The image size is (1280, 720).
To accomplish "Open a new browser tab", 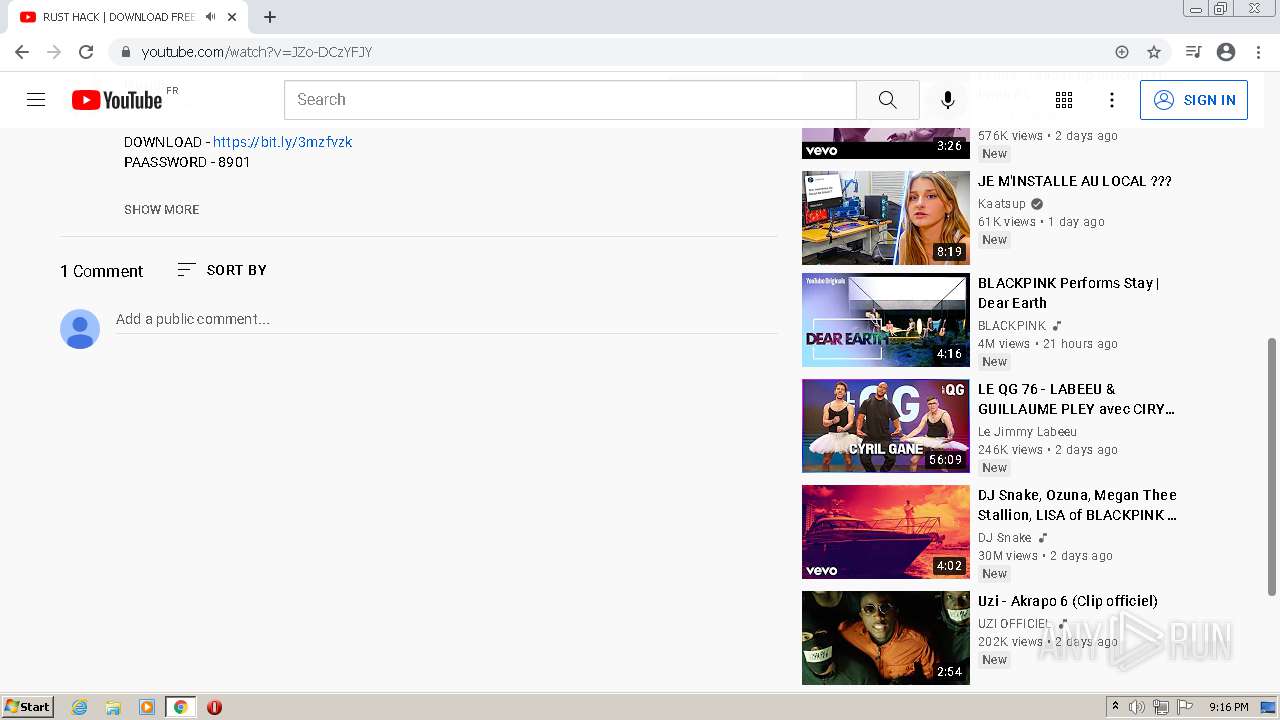I will (270, 17).
